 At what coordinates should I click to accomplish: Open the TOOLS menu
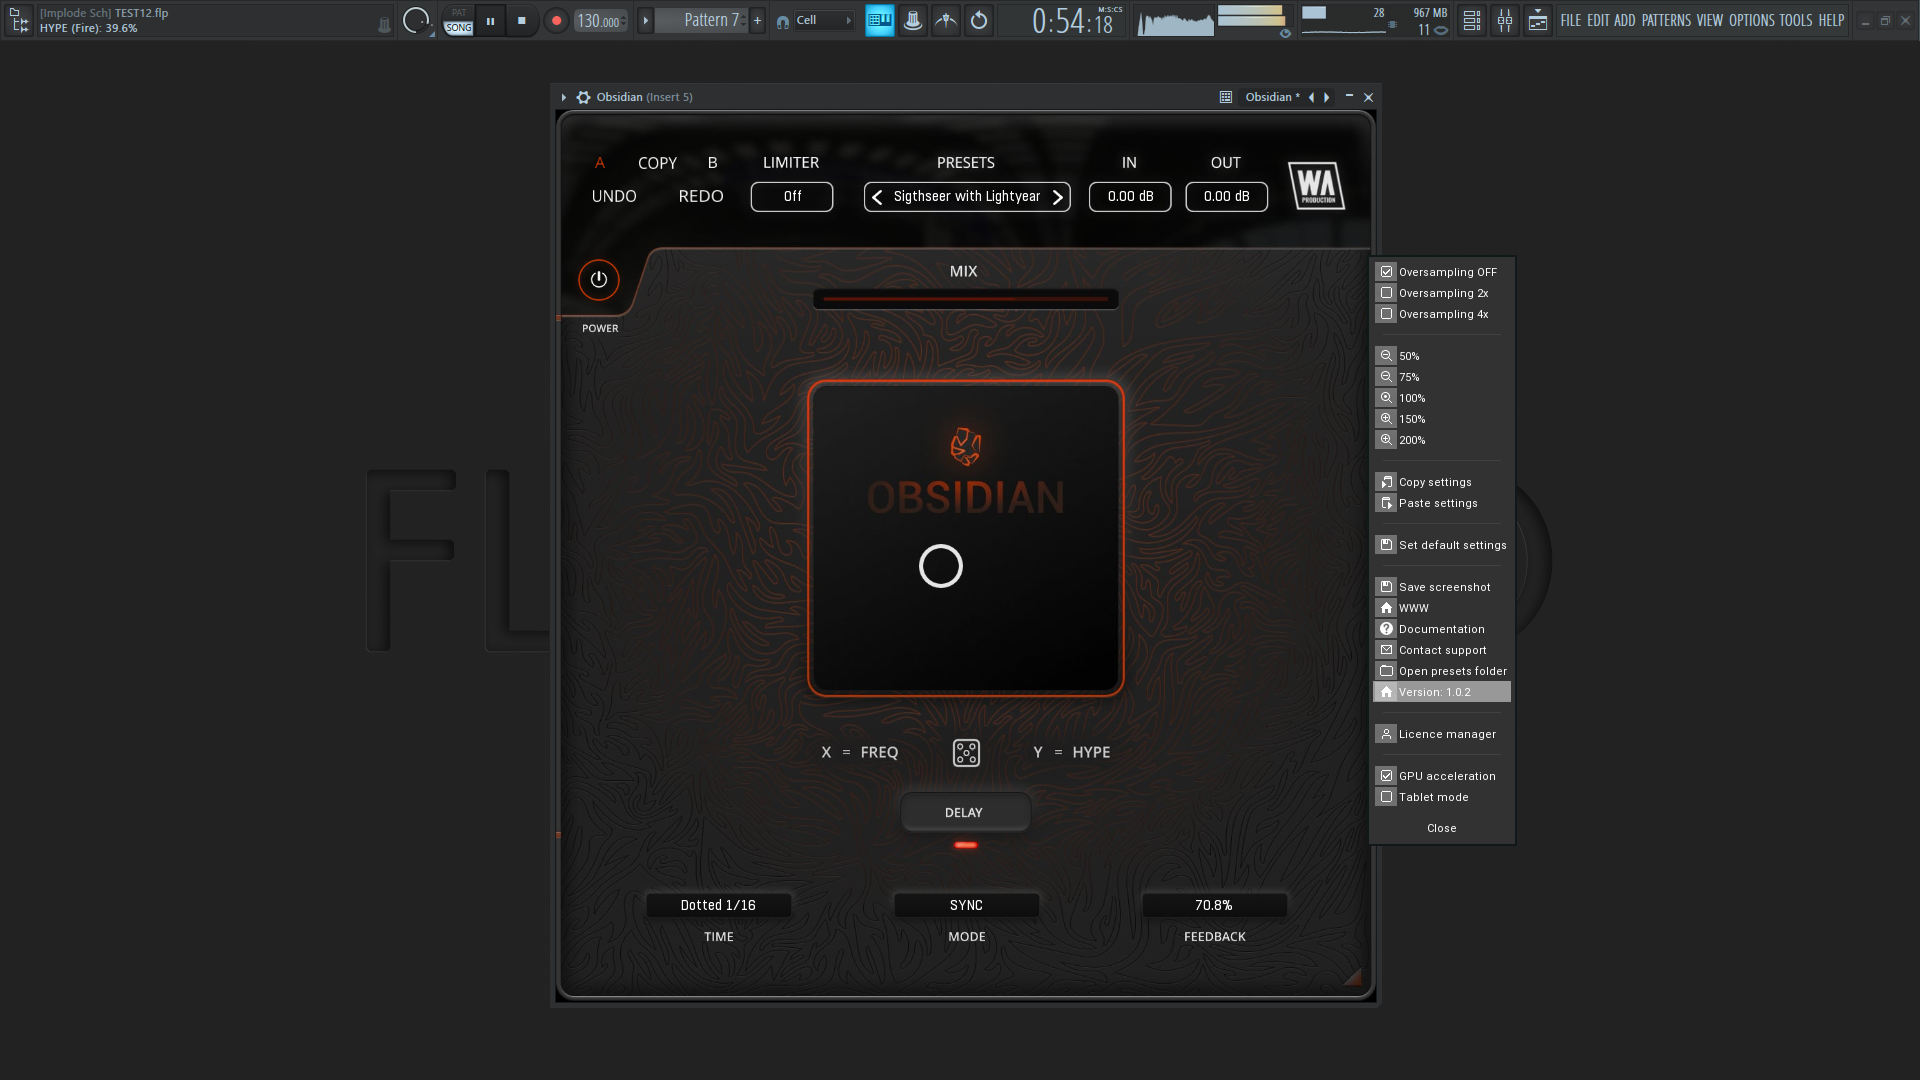[x=1796, y=20]
